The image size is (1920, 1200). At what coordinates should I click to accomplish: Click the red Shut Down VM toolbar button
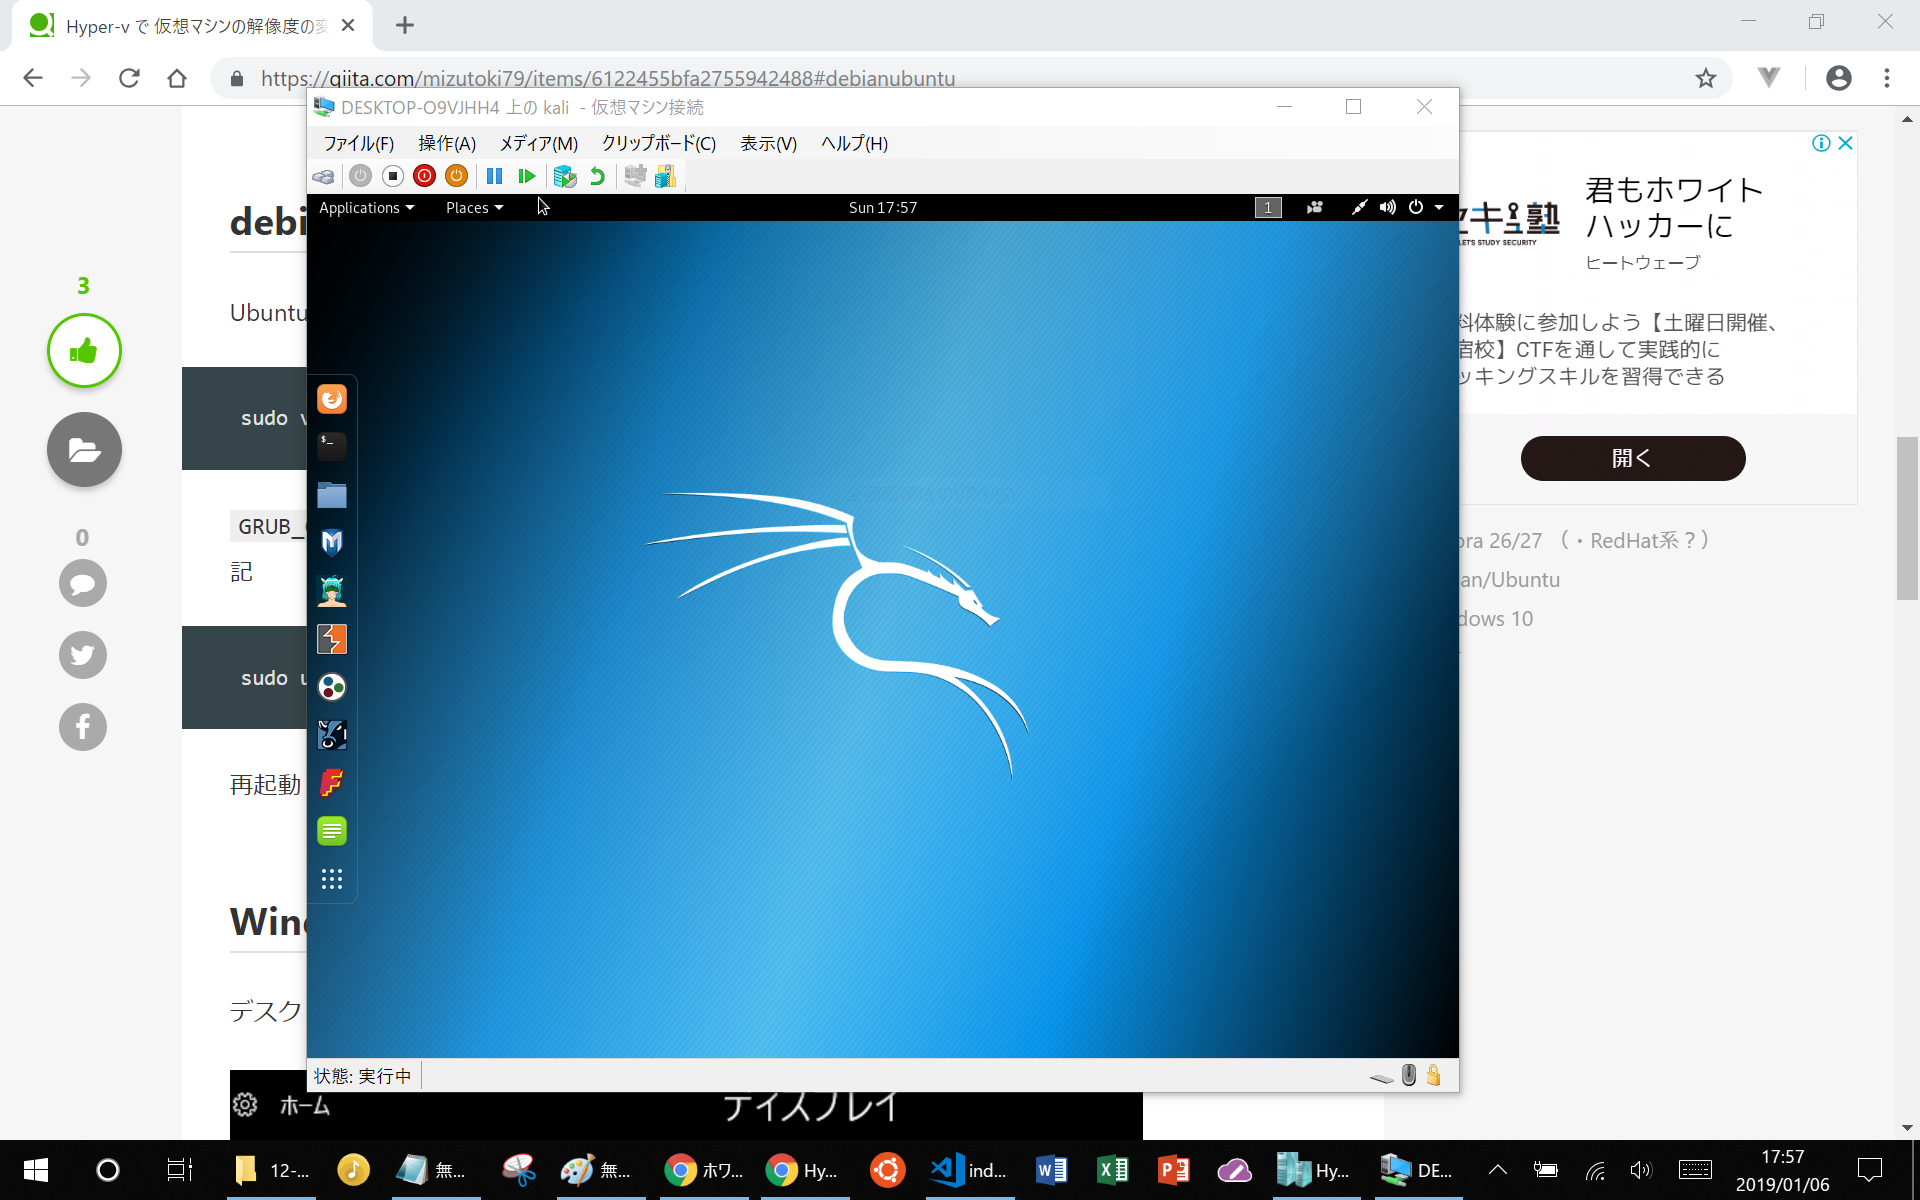(424, 176)
